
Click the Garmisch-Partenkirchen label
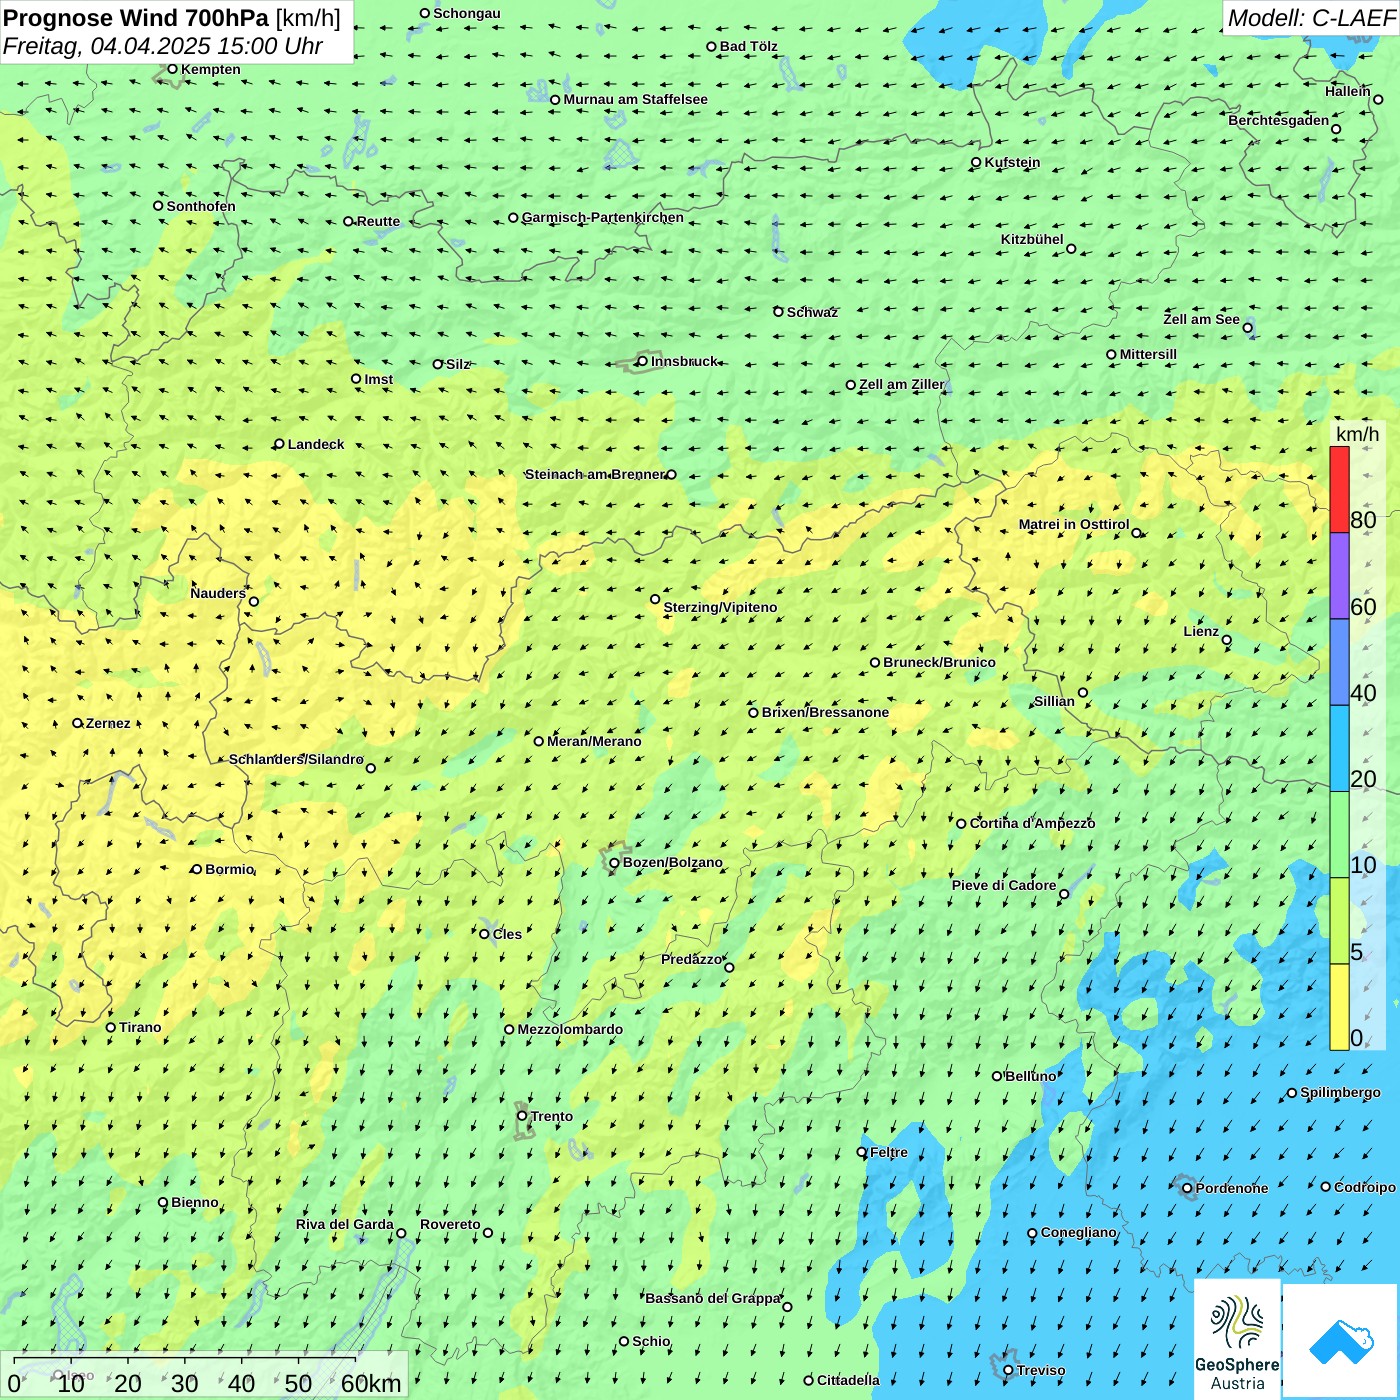pyautogui.click(x=603, y=217)
